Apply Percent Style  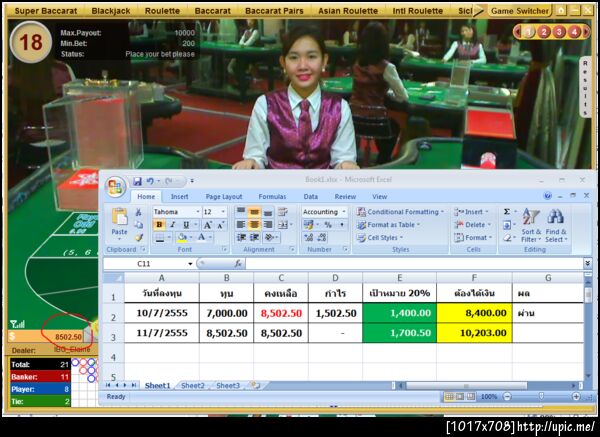[328, 225]
